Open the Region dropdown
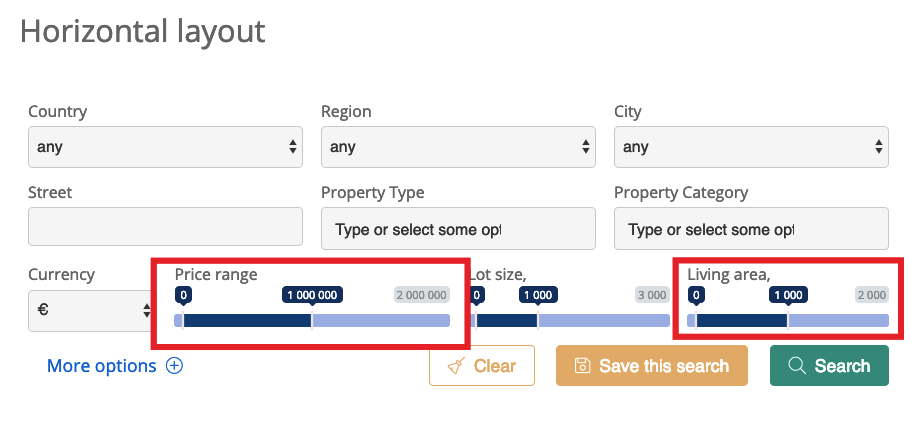 [458, 147]
